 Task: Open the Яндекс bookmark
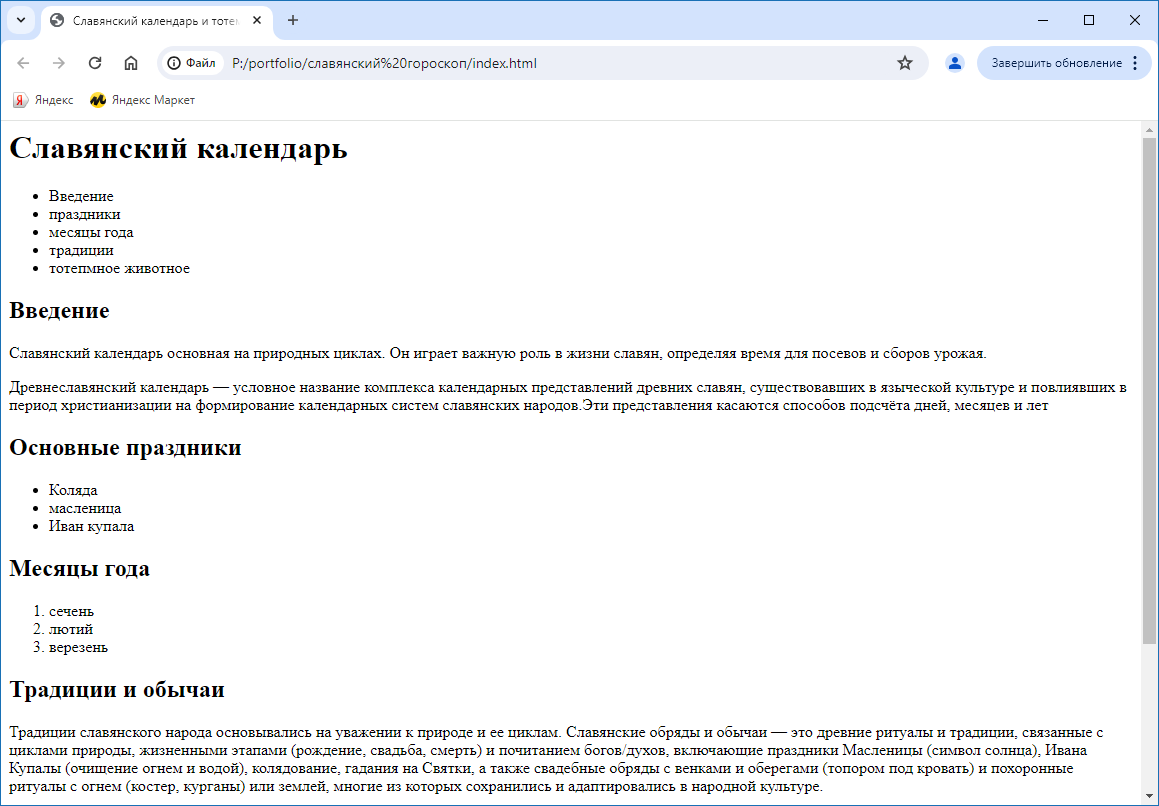[43, 100]
